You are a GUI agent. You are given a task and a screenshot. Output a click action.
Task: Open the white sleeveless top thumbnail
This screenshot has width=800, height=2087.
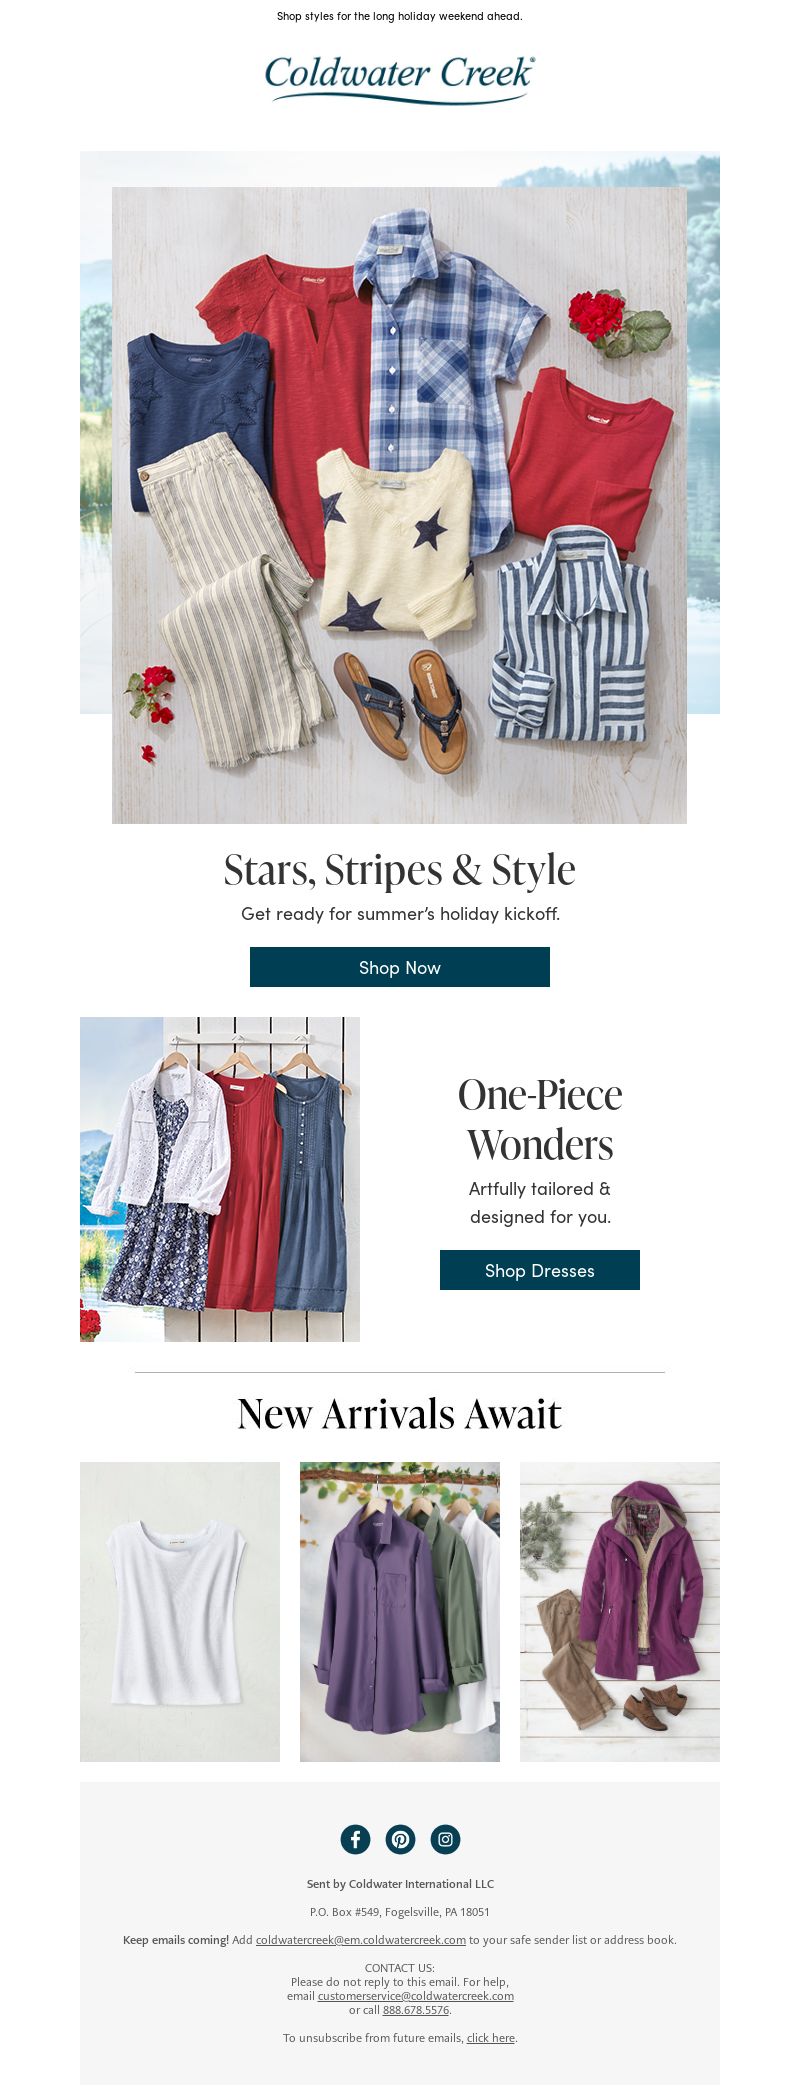click(180, 1612)
